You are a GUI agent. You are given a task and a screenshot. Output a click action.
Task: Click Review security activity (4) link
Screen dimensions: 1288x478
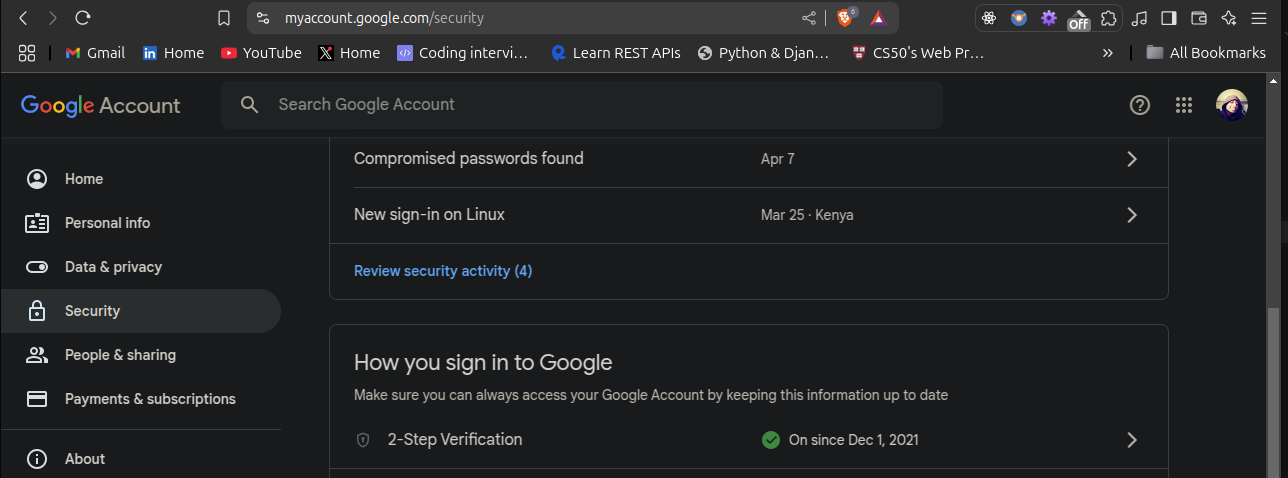point(443,271)
